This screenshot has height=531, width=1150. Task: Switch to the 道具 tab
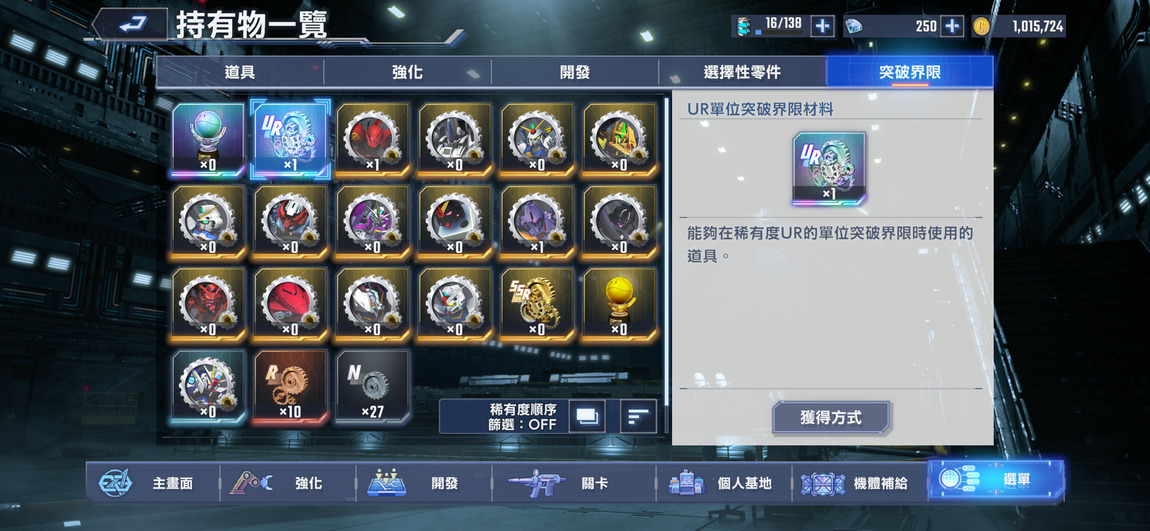pos(240,72)
